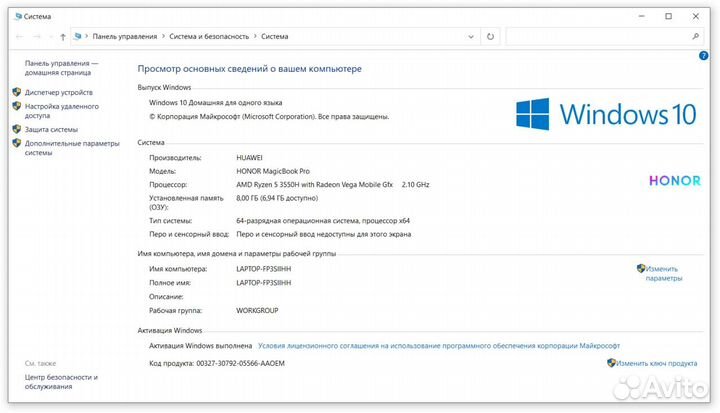Click the Windows 10 logo

[606, 114]
